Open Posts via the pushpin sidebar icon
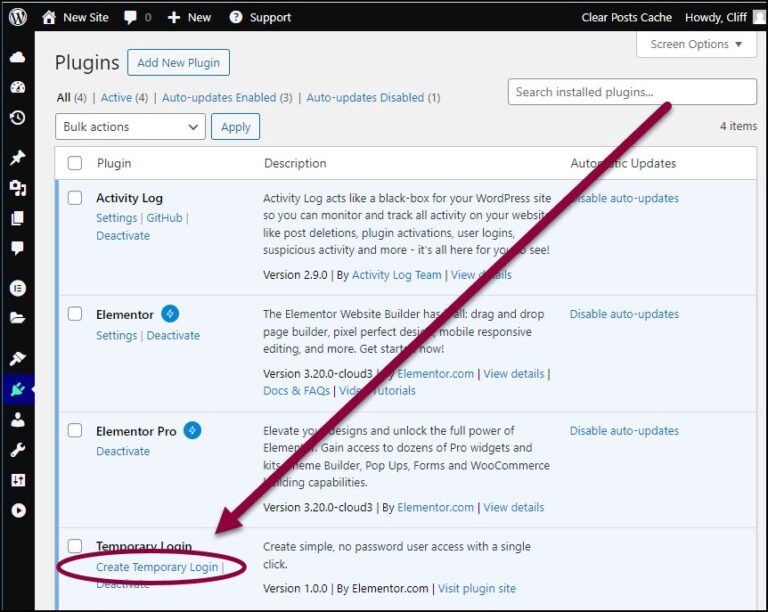This screenshot has width=768, height=612. tap(17, 158)
